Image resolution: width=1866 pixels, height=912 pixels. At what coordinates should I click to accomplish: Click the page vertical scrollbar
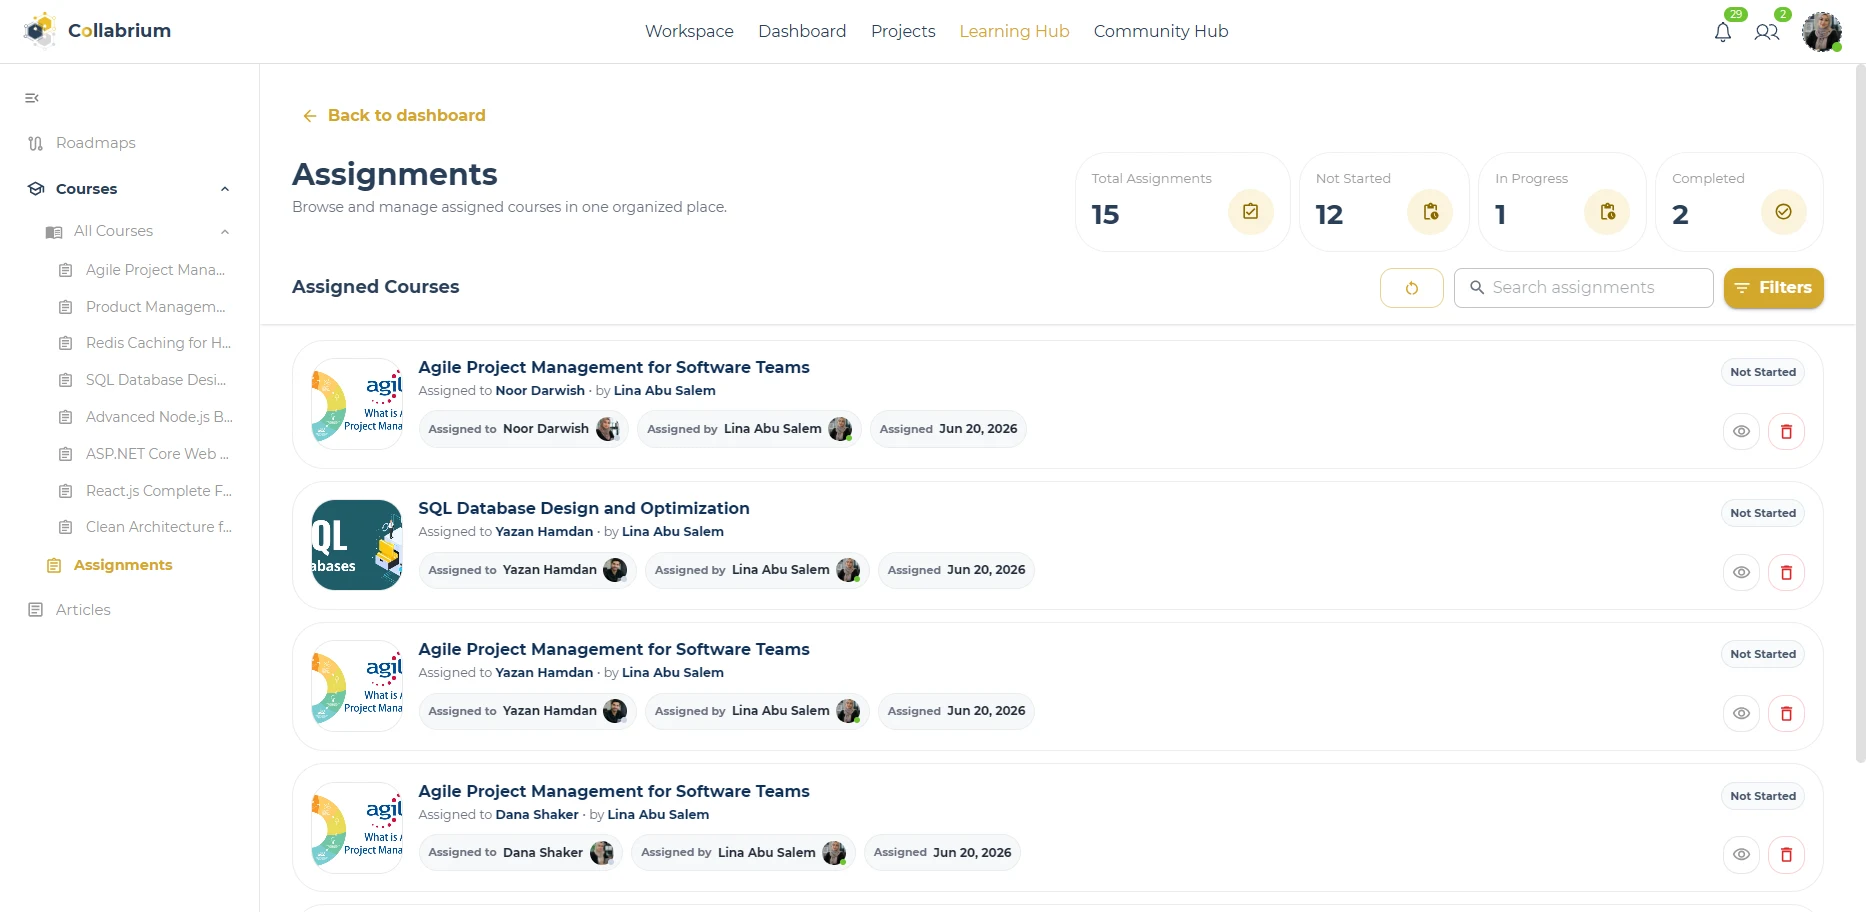1860,414
